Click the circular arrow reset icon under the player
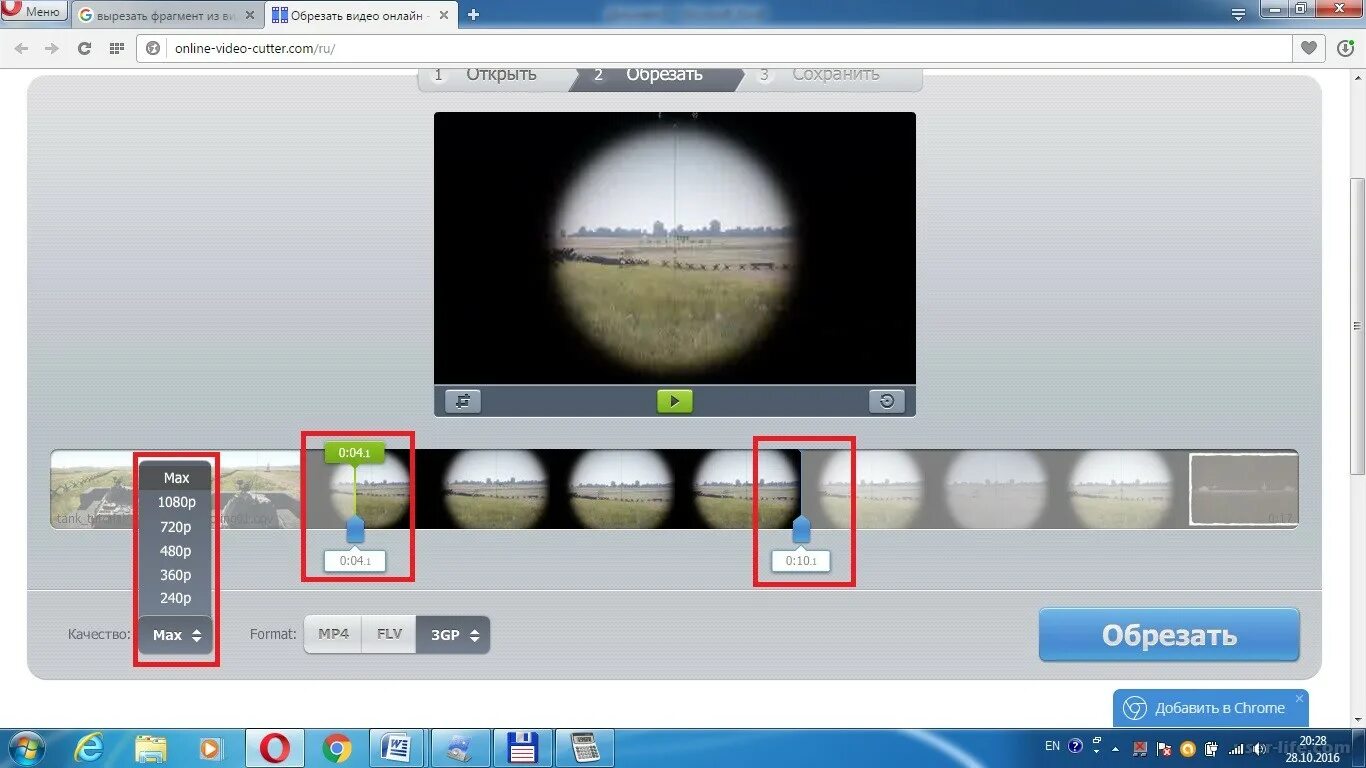 coord(887,401)
